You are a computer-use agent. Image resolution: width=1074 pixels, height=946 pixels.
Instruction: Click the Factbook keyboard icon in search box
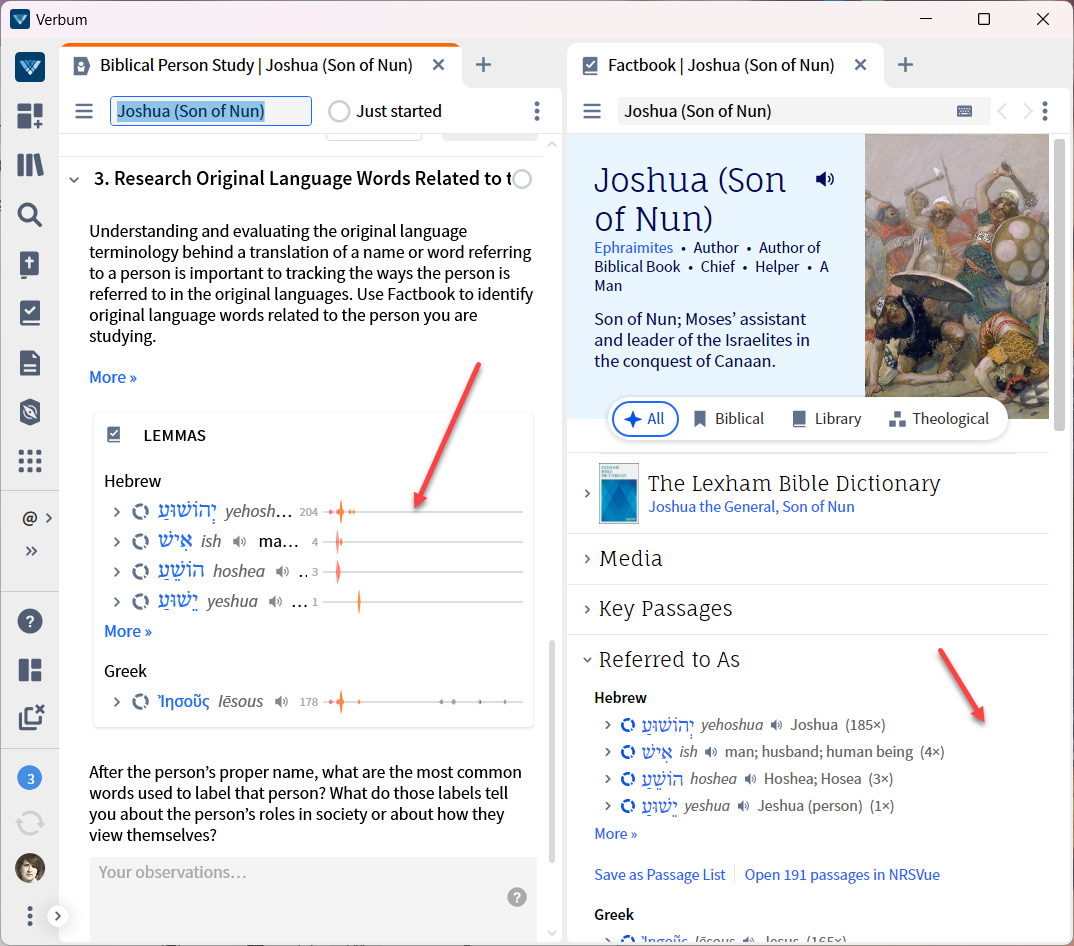[x=964, y=111]
